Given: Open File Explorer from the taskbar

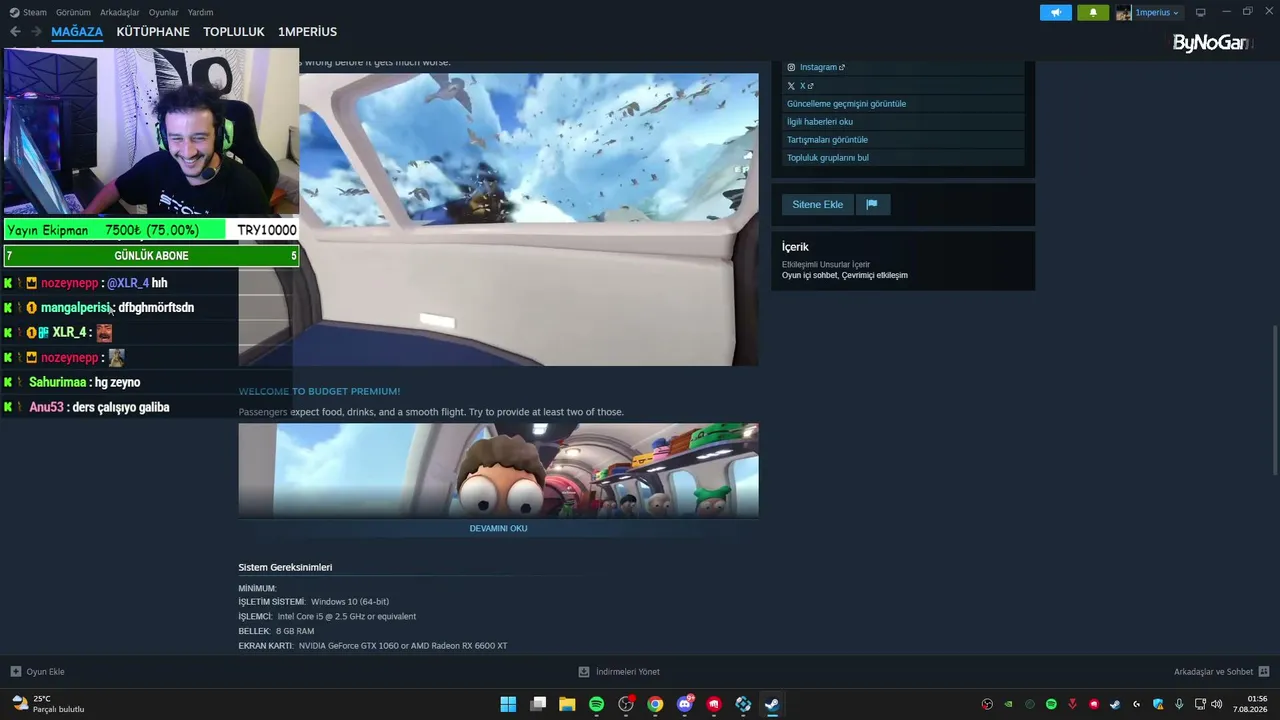Looking at the screenshot, I should click(x=567, y=704).
